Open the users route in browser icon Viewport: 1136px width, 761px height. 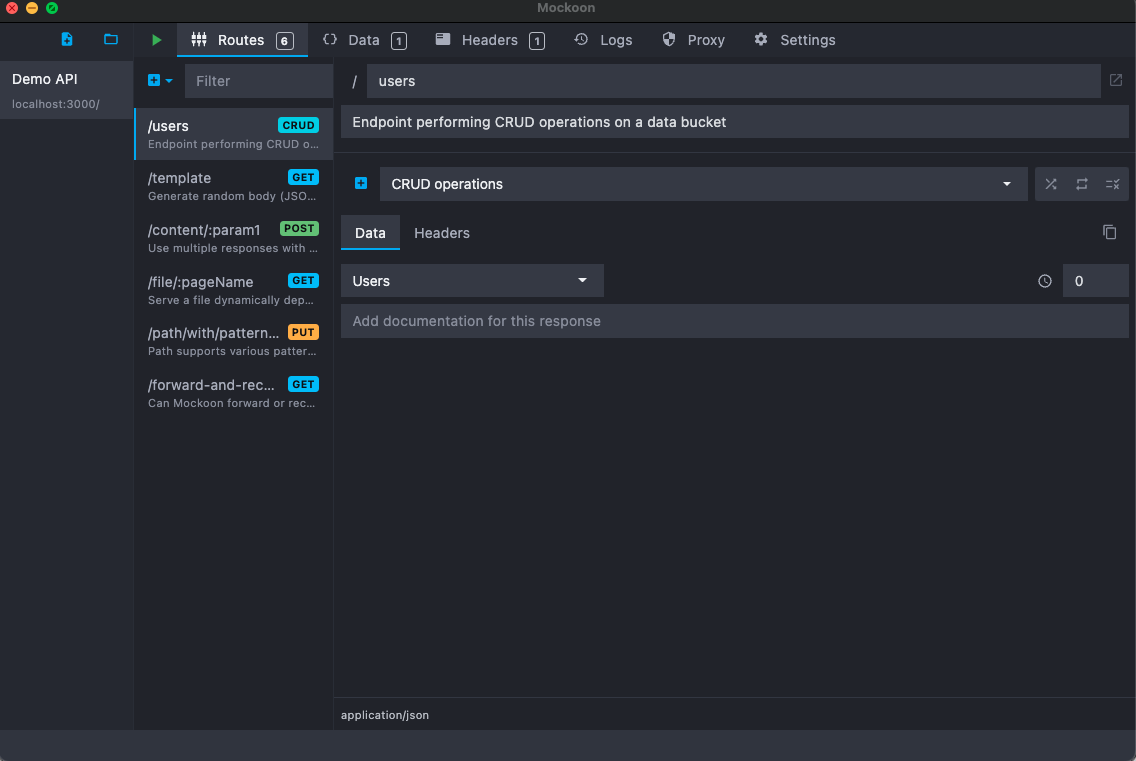tap(1116, 80)
